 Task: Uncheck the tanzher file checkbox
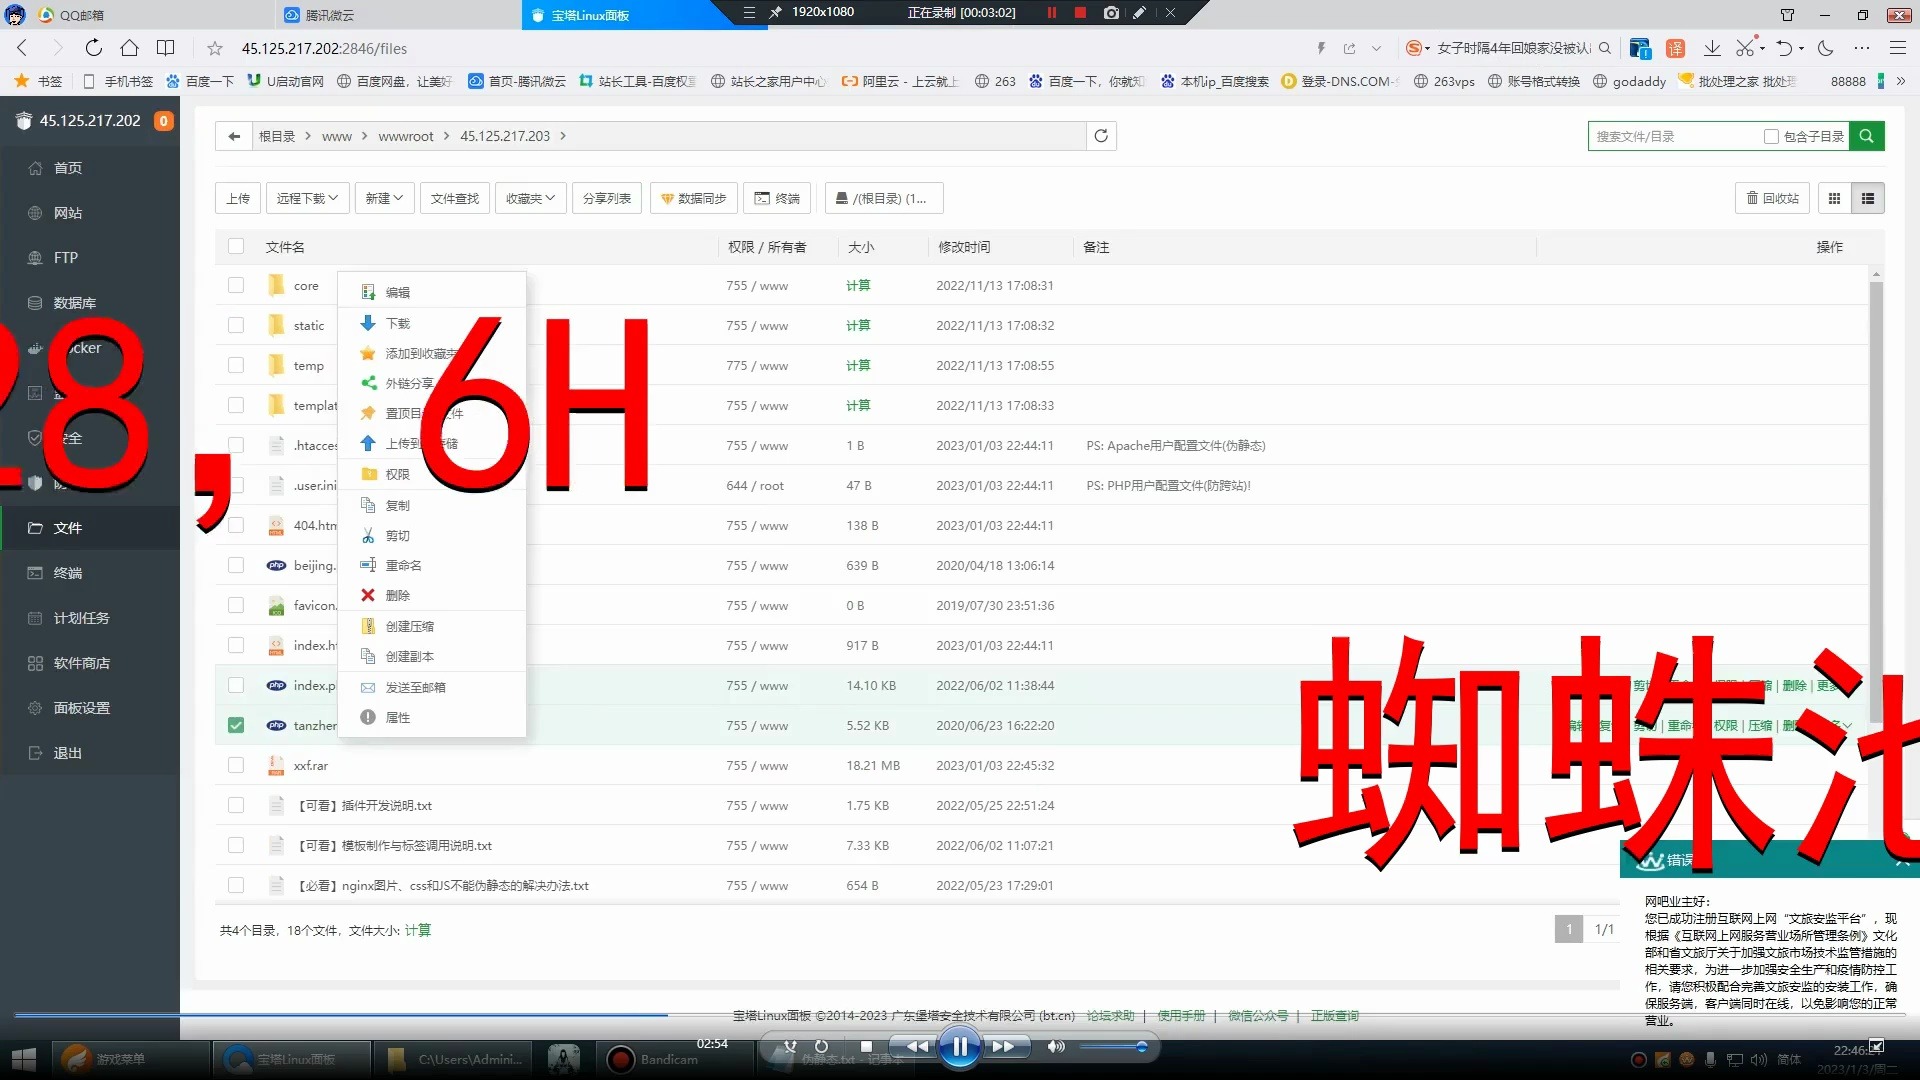click(x=236, y=725)
